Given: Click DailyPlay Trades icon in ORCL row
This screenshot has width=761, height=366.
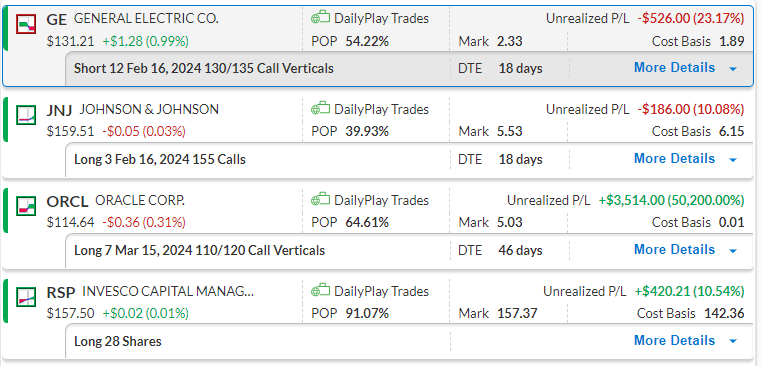Looking at the screenshot, I should click(320, 200).
